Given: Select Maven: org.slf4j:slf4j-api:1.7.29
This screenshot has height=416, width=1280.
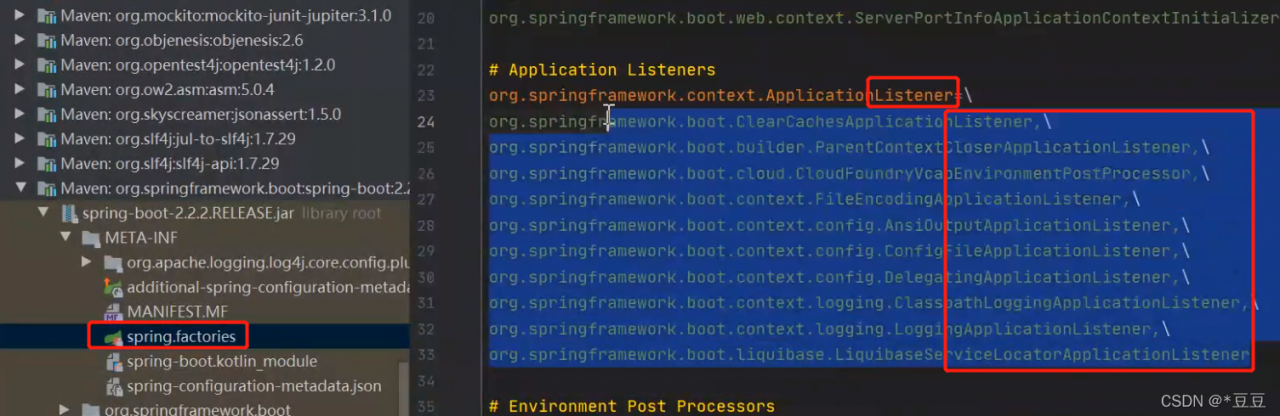Looking at the screenshot, I should tap(169, 163).
